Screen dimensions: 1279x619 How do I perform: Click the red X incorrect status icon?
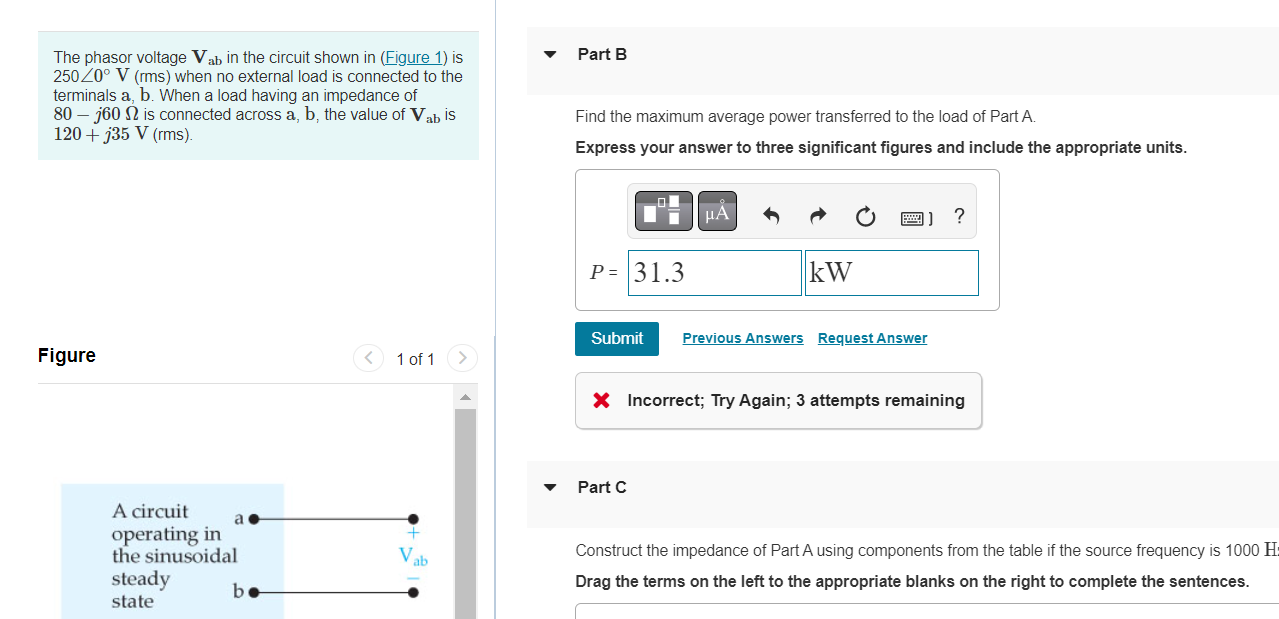click(x=599, y=400)
